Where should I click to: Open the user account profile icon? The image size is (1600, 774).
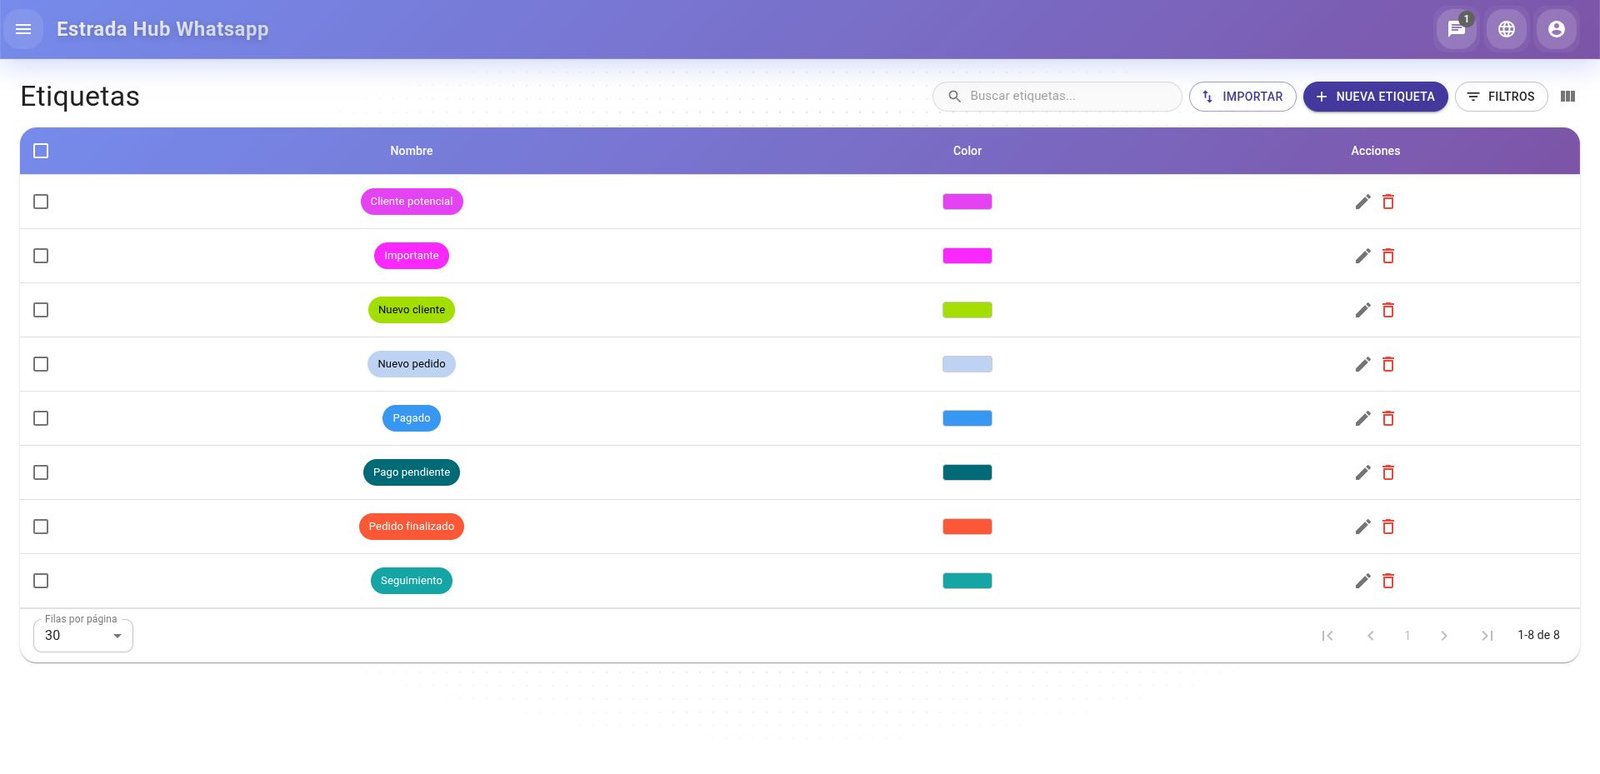[x=1556, y=29]
